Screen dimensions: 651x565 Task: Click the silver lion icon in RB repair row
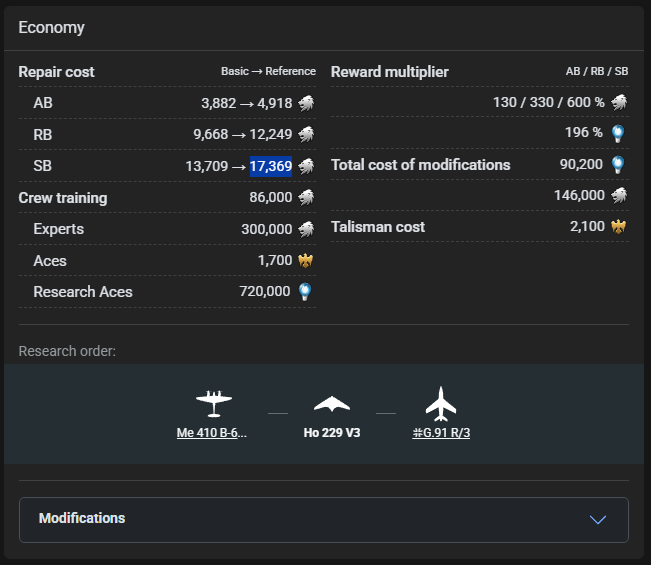(306, 134)
